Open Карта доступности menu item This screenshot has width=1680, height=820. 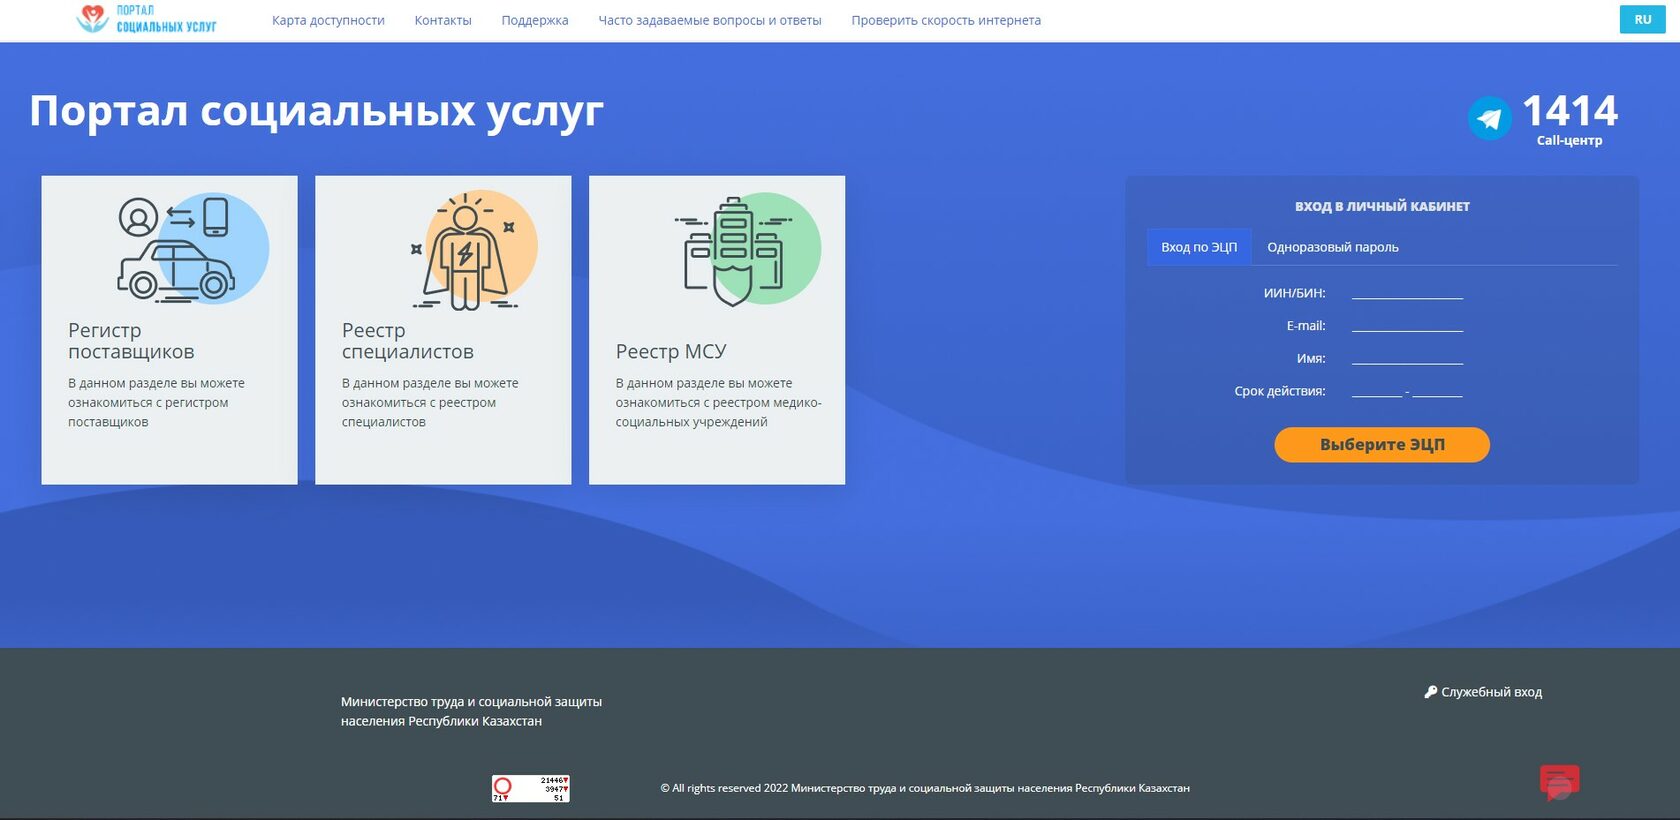click(328, 20)
